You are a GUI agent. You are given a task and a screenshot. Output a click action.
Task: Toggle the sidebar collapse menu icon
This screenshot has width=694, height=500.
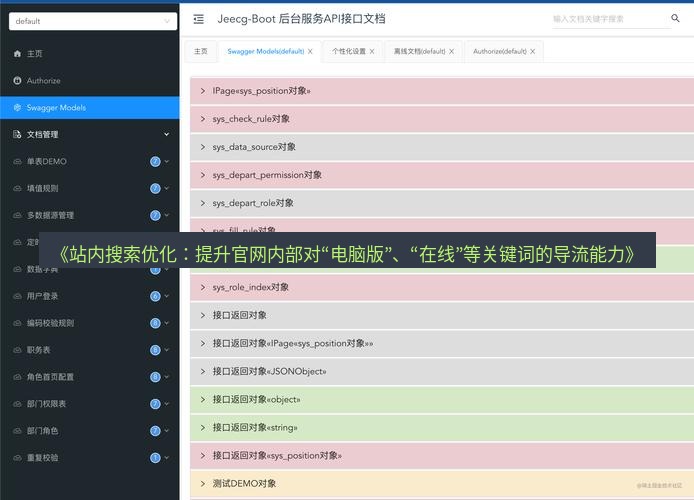coord(199,19)
